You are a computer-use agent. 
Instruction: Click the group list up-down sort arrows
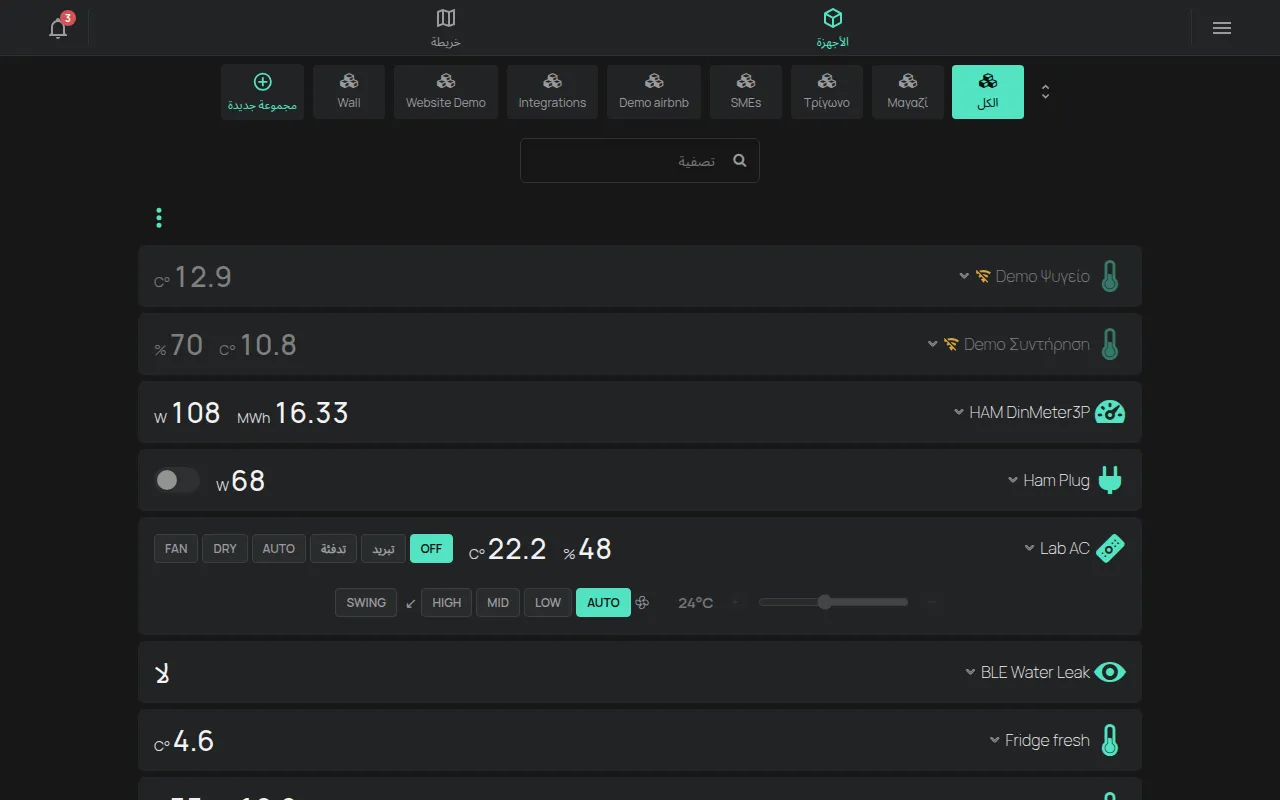coord(1045,92)
